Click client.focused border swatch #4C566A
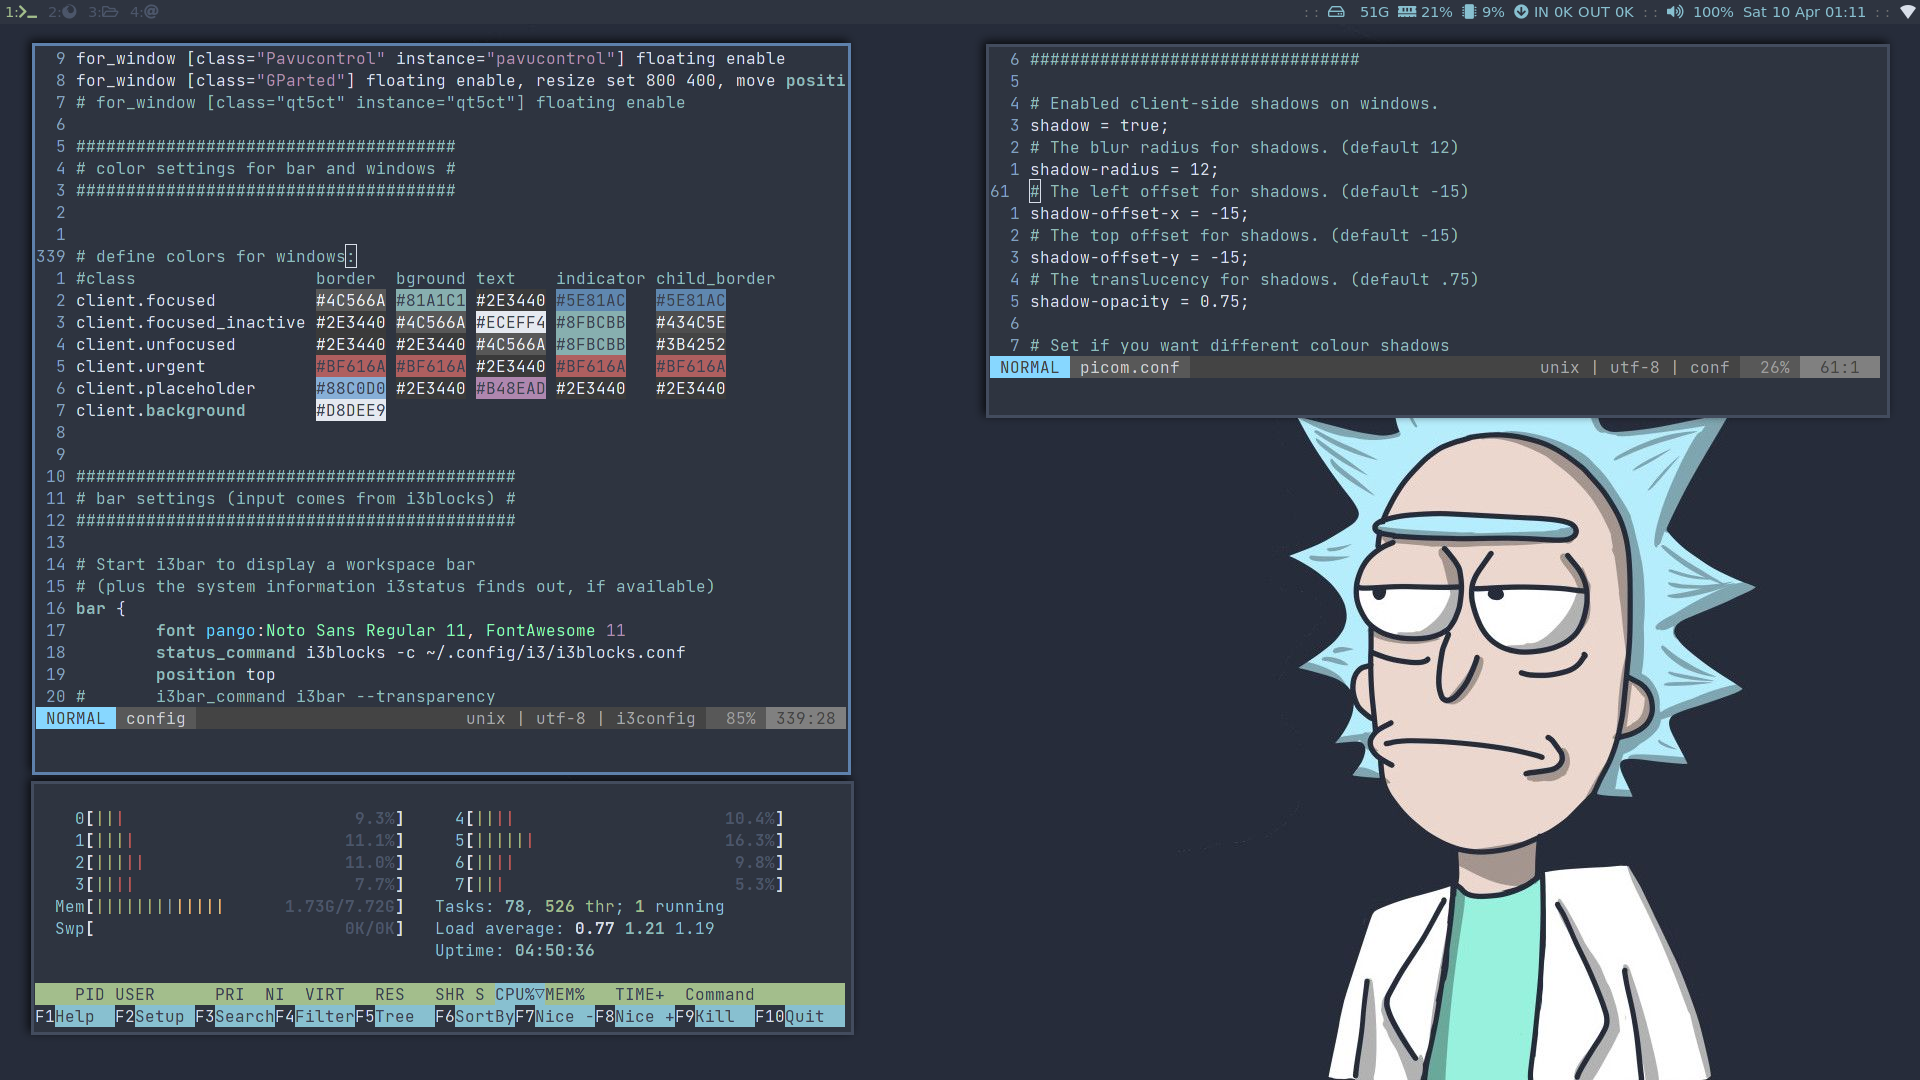Image resolution: width=1920 pixels, height=1080 pixels. point(350,301)
